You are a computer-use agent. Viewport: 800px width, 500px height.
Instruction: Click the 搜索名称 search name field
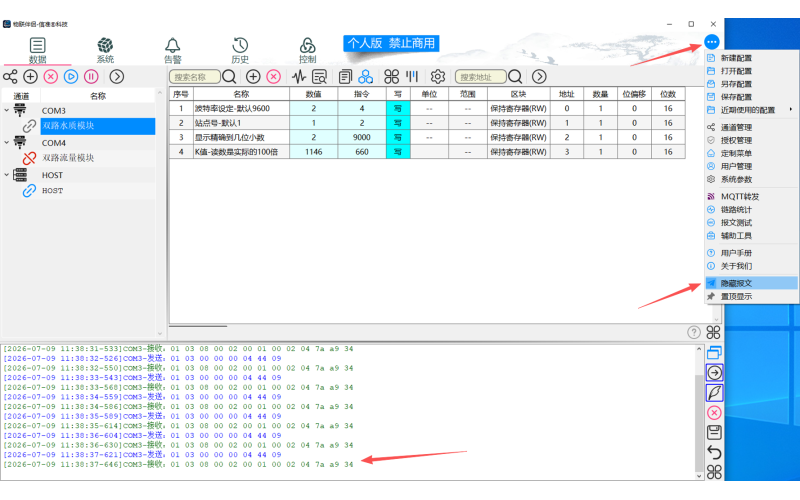[x=194, y=77]
